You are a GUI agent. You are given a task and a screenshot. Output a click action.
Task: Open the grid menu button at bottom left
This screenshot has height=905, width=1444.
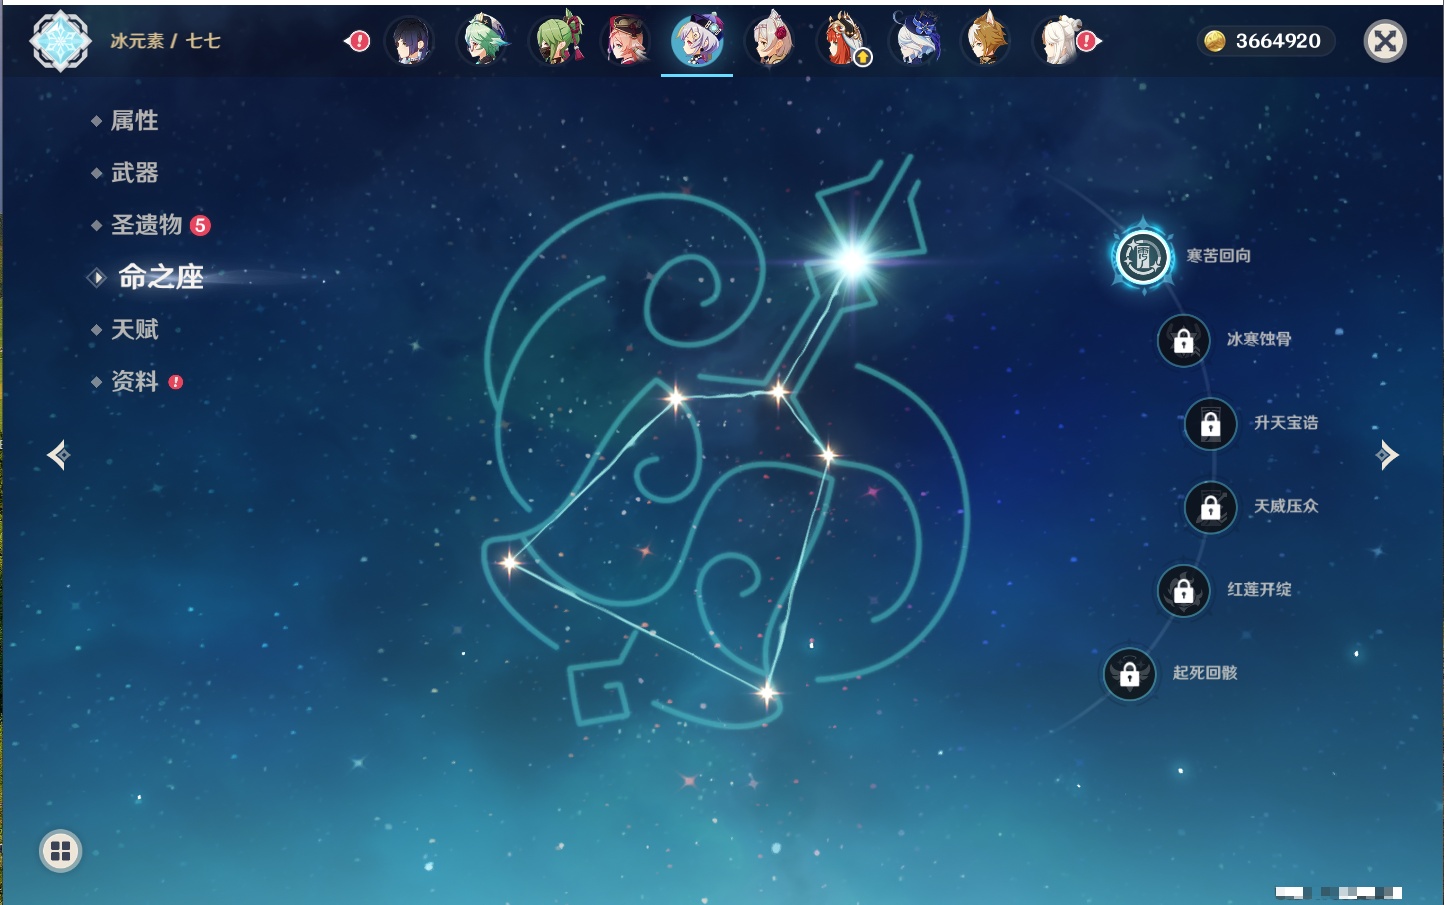[x=60, y=851]
